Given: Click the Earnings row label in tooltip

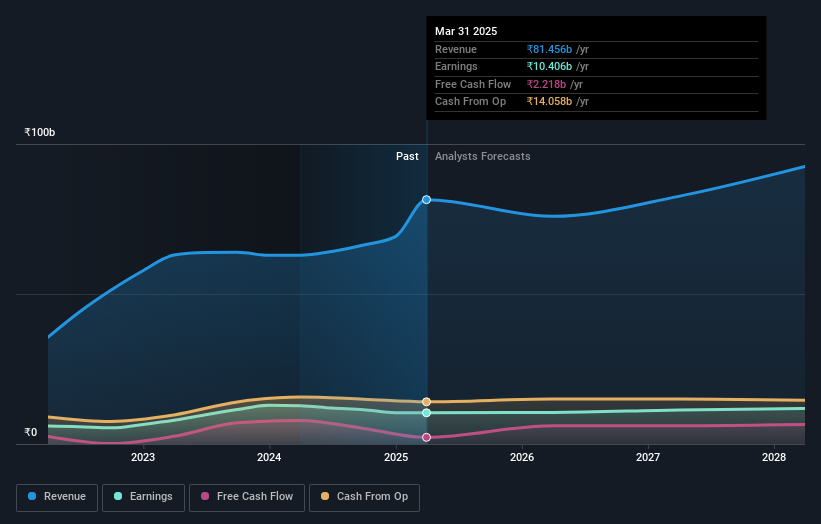Looking at the screenshot, I should (x=456, y=66).
